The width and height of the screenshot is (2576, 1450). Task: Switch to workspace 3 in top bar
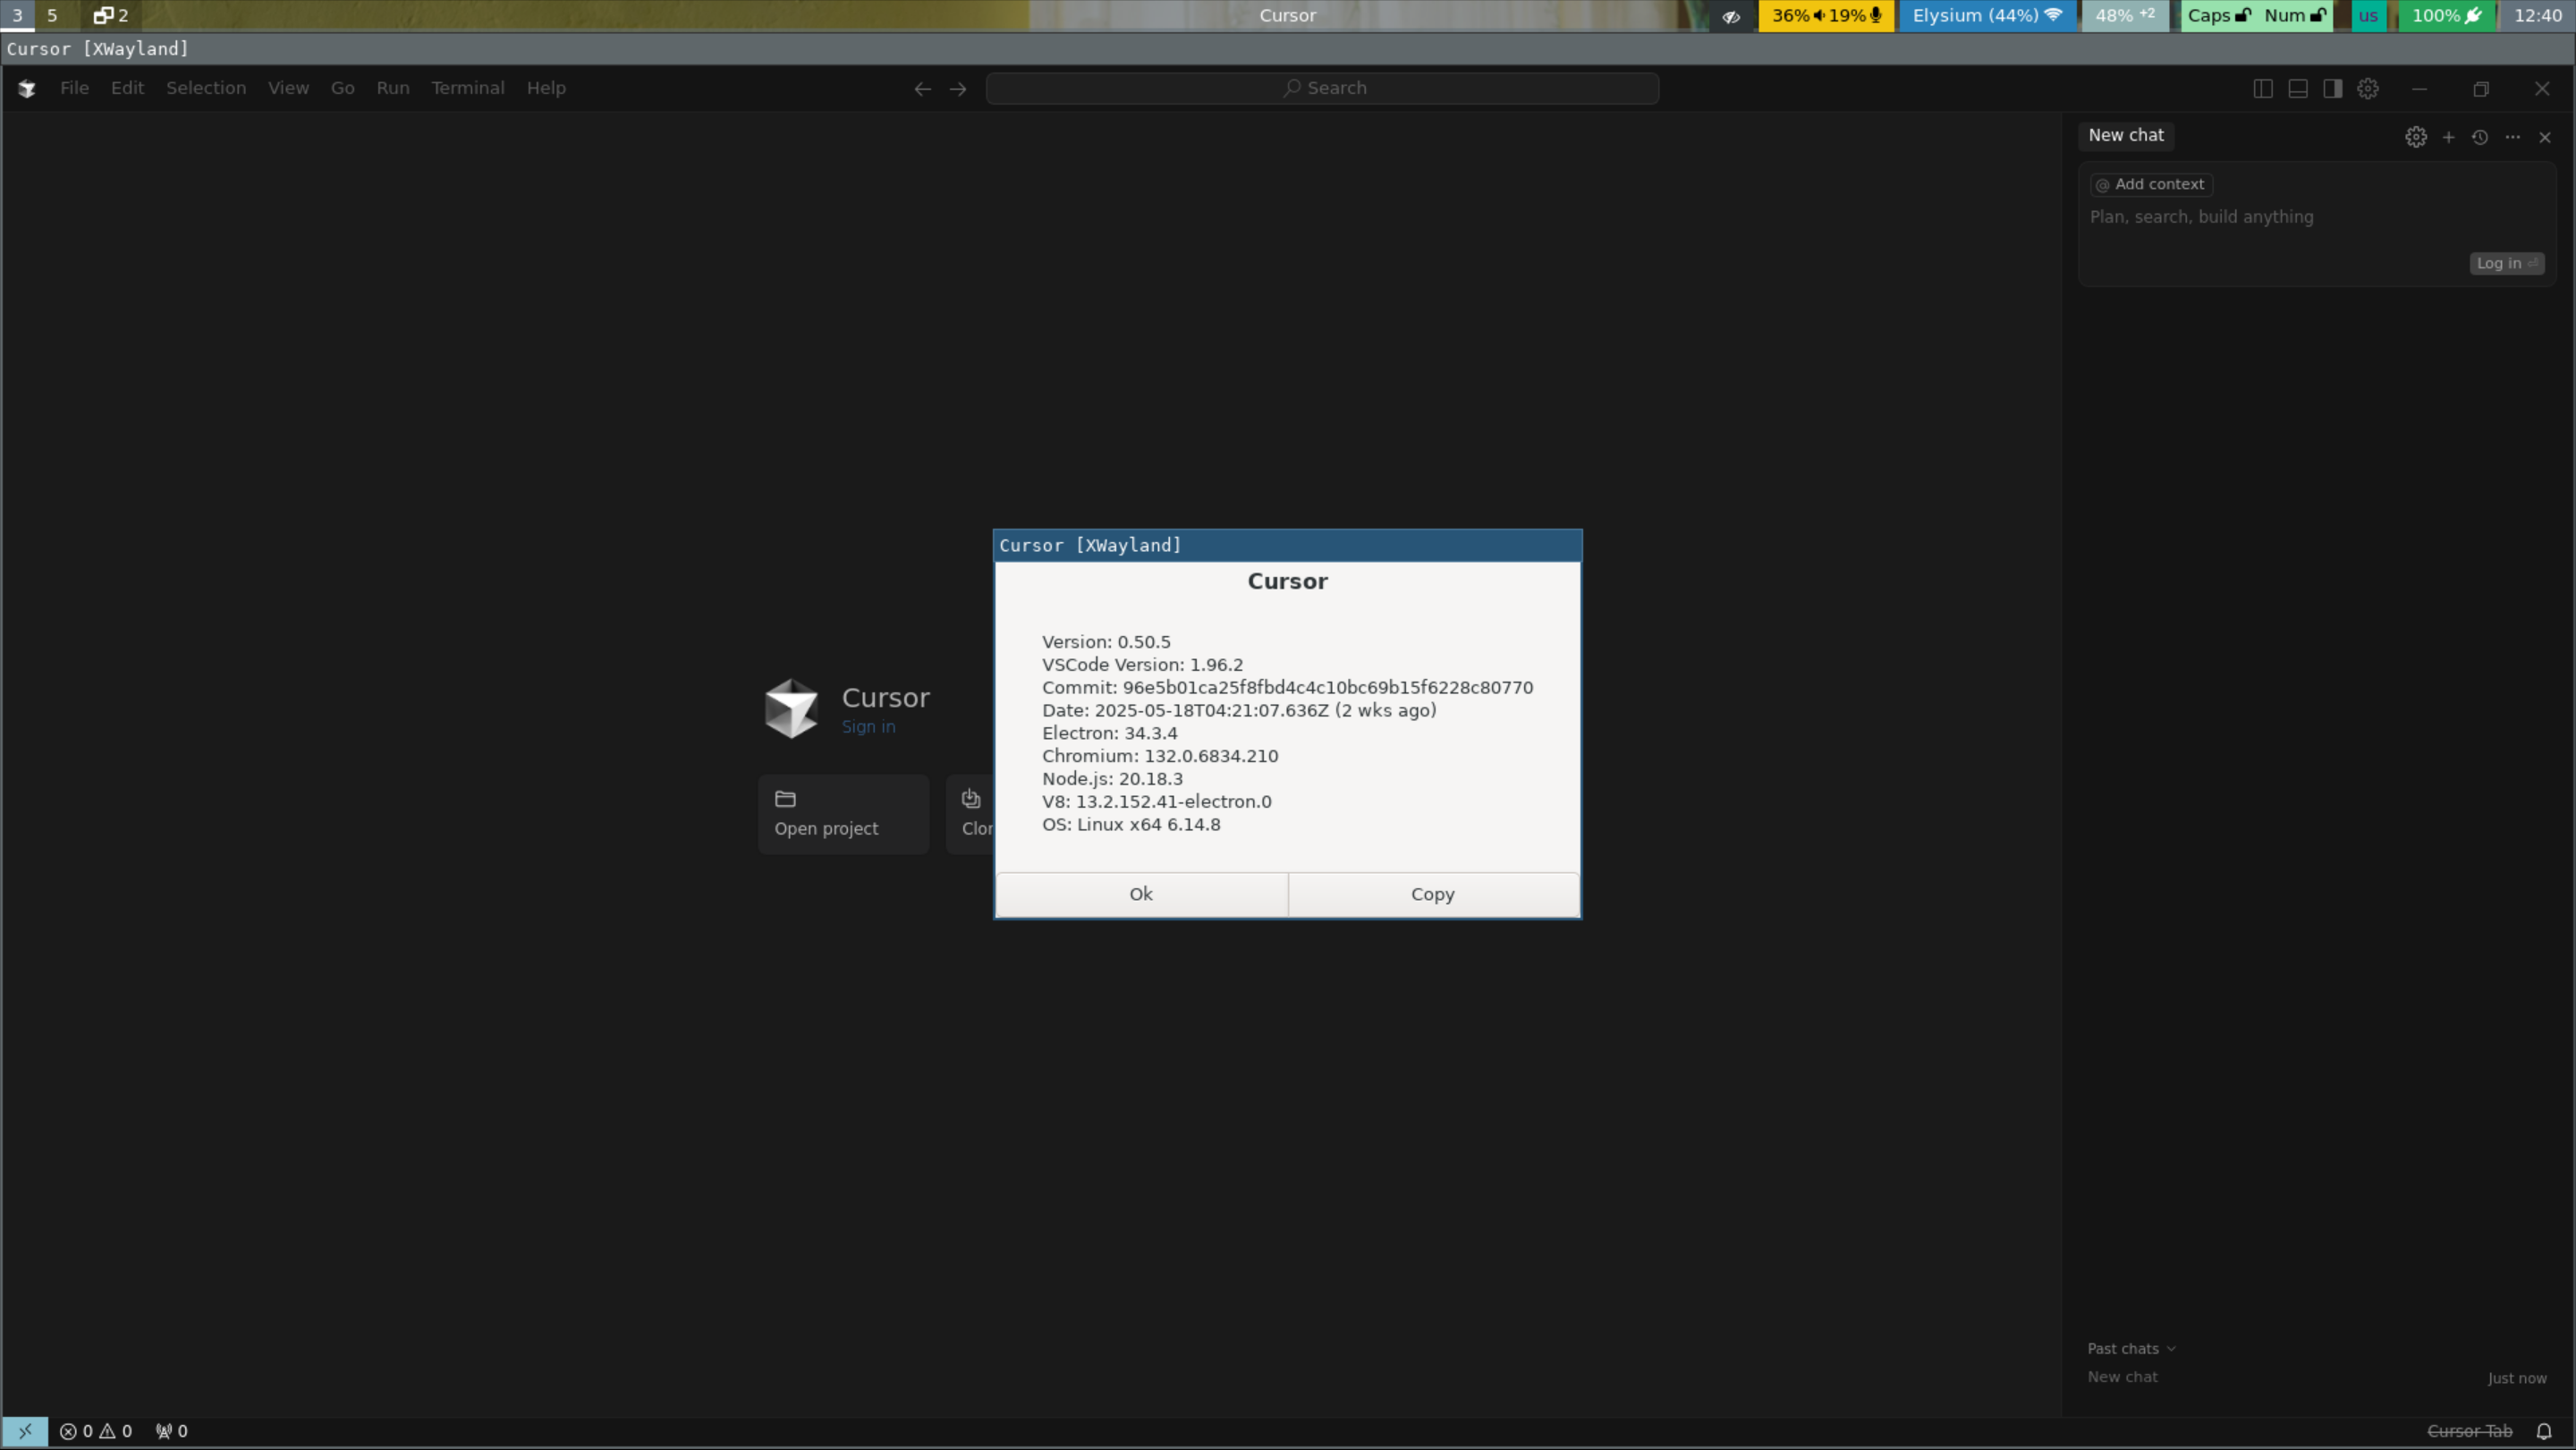click(17, 15)
